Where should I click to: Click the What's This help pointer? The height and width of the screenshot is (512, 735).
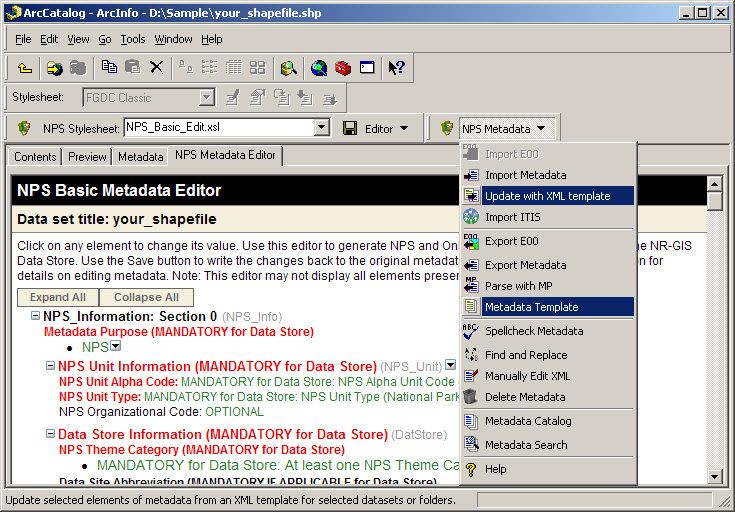397,68
